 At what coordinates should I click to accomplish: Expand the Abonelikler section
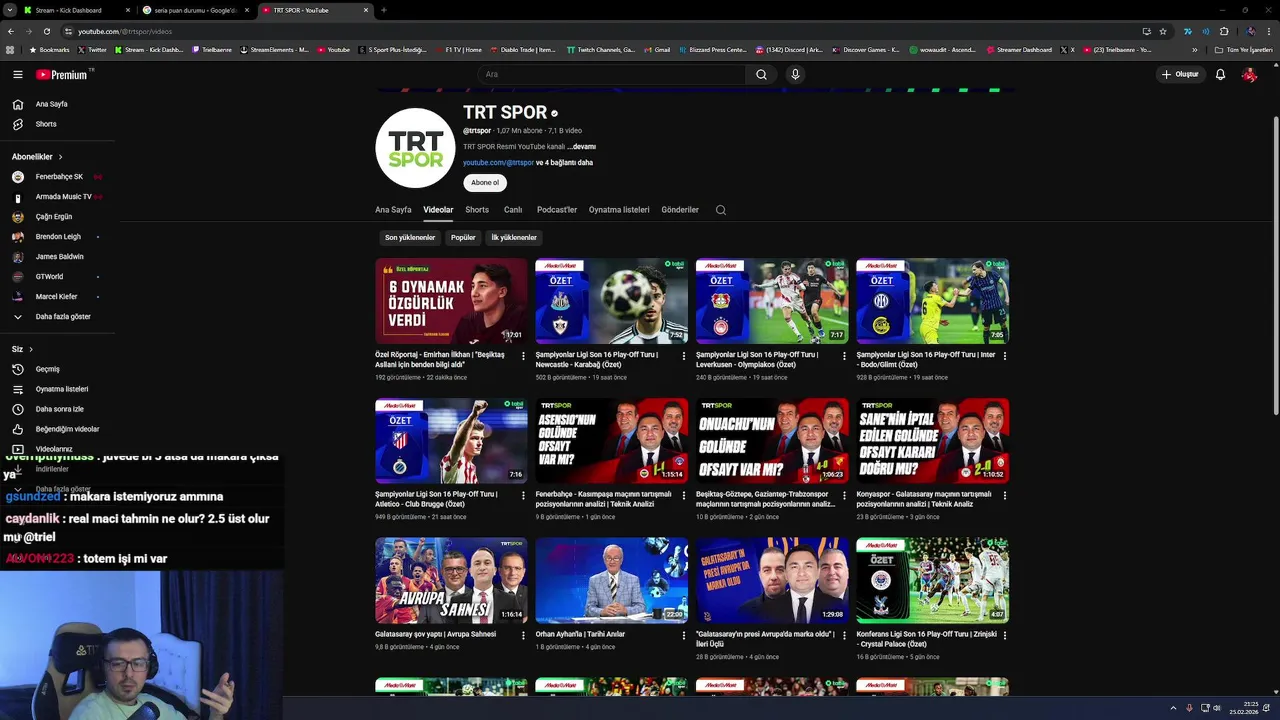pyautogui.click(x=37, y=157)
